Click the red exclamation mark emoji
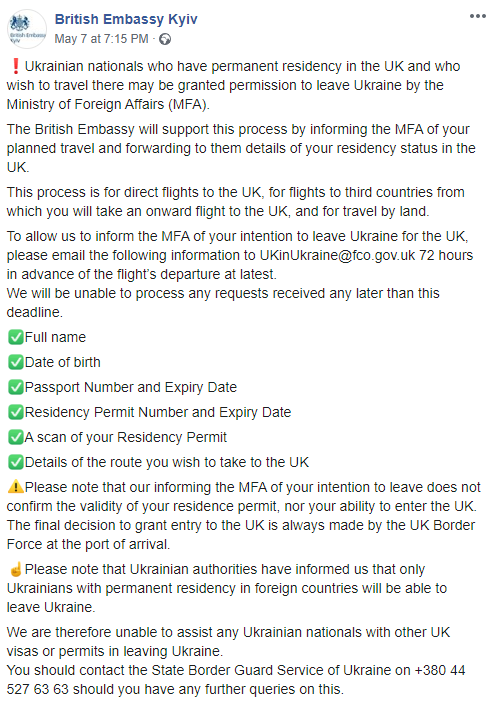Viewport: 494px width, 703px height. (x=16, y=66)
